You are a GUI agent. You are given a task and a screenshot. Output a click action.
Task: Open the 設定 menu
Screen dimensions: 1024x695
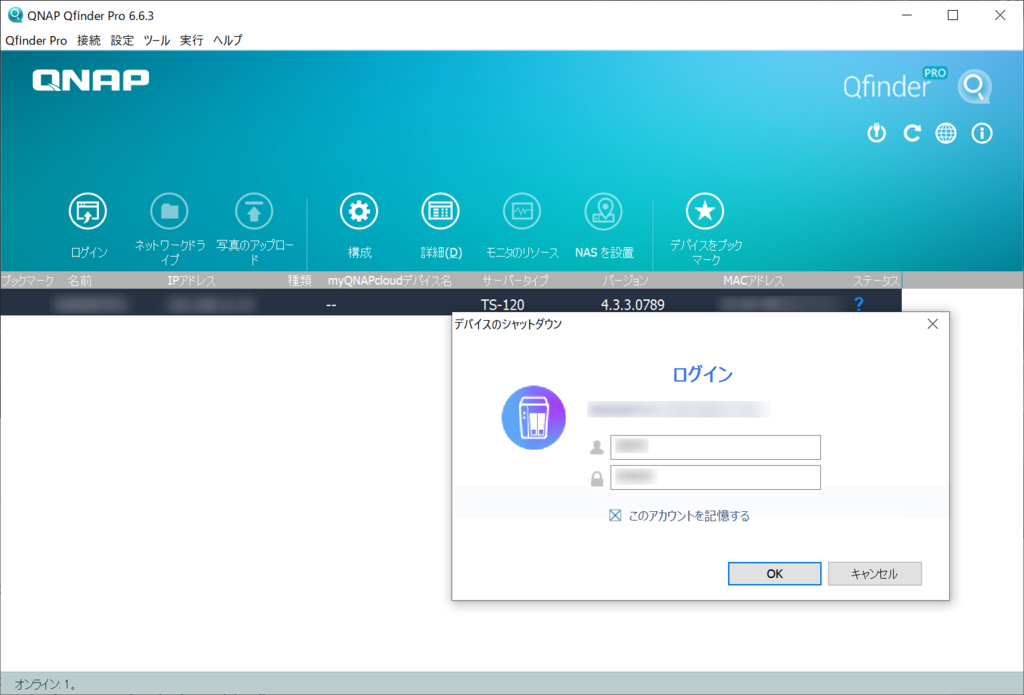pyautogui.click(x=122, y=40)
